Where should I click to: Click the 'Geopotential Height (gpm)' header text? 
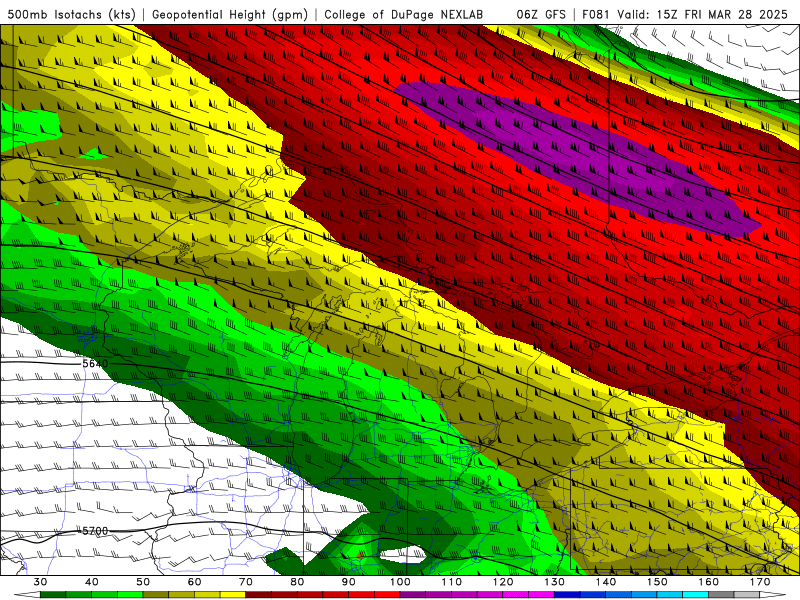tap(230, 15)
